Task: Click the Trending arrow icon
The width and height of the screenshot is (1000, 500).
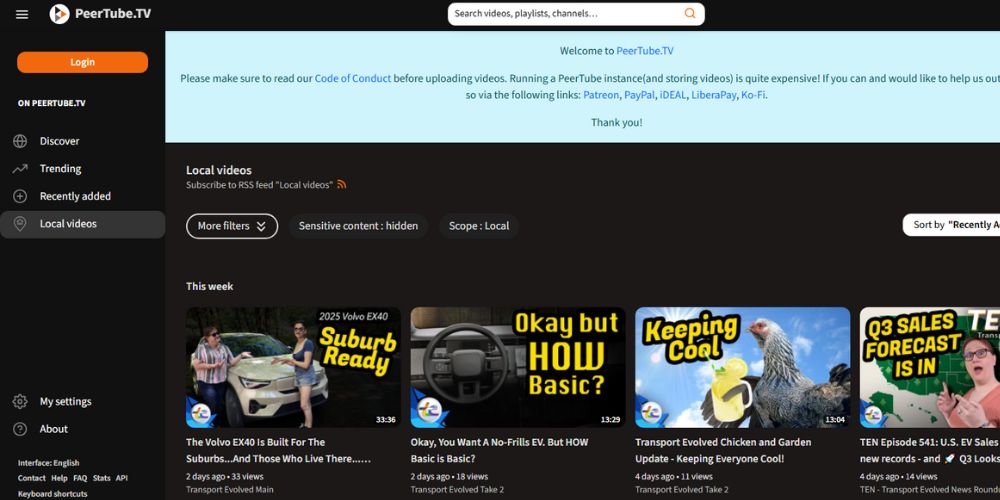Action: point(20,168)
